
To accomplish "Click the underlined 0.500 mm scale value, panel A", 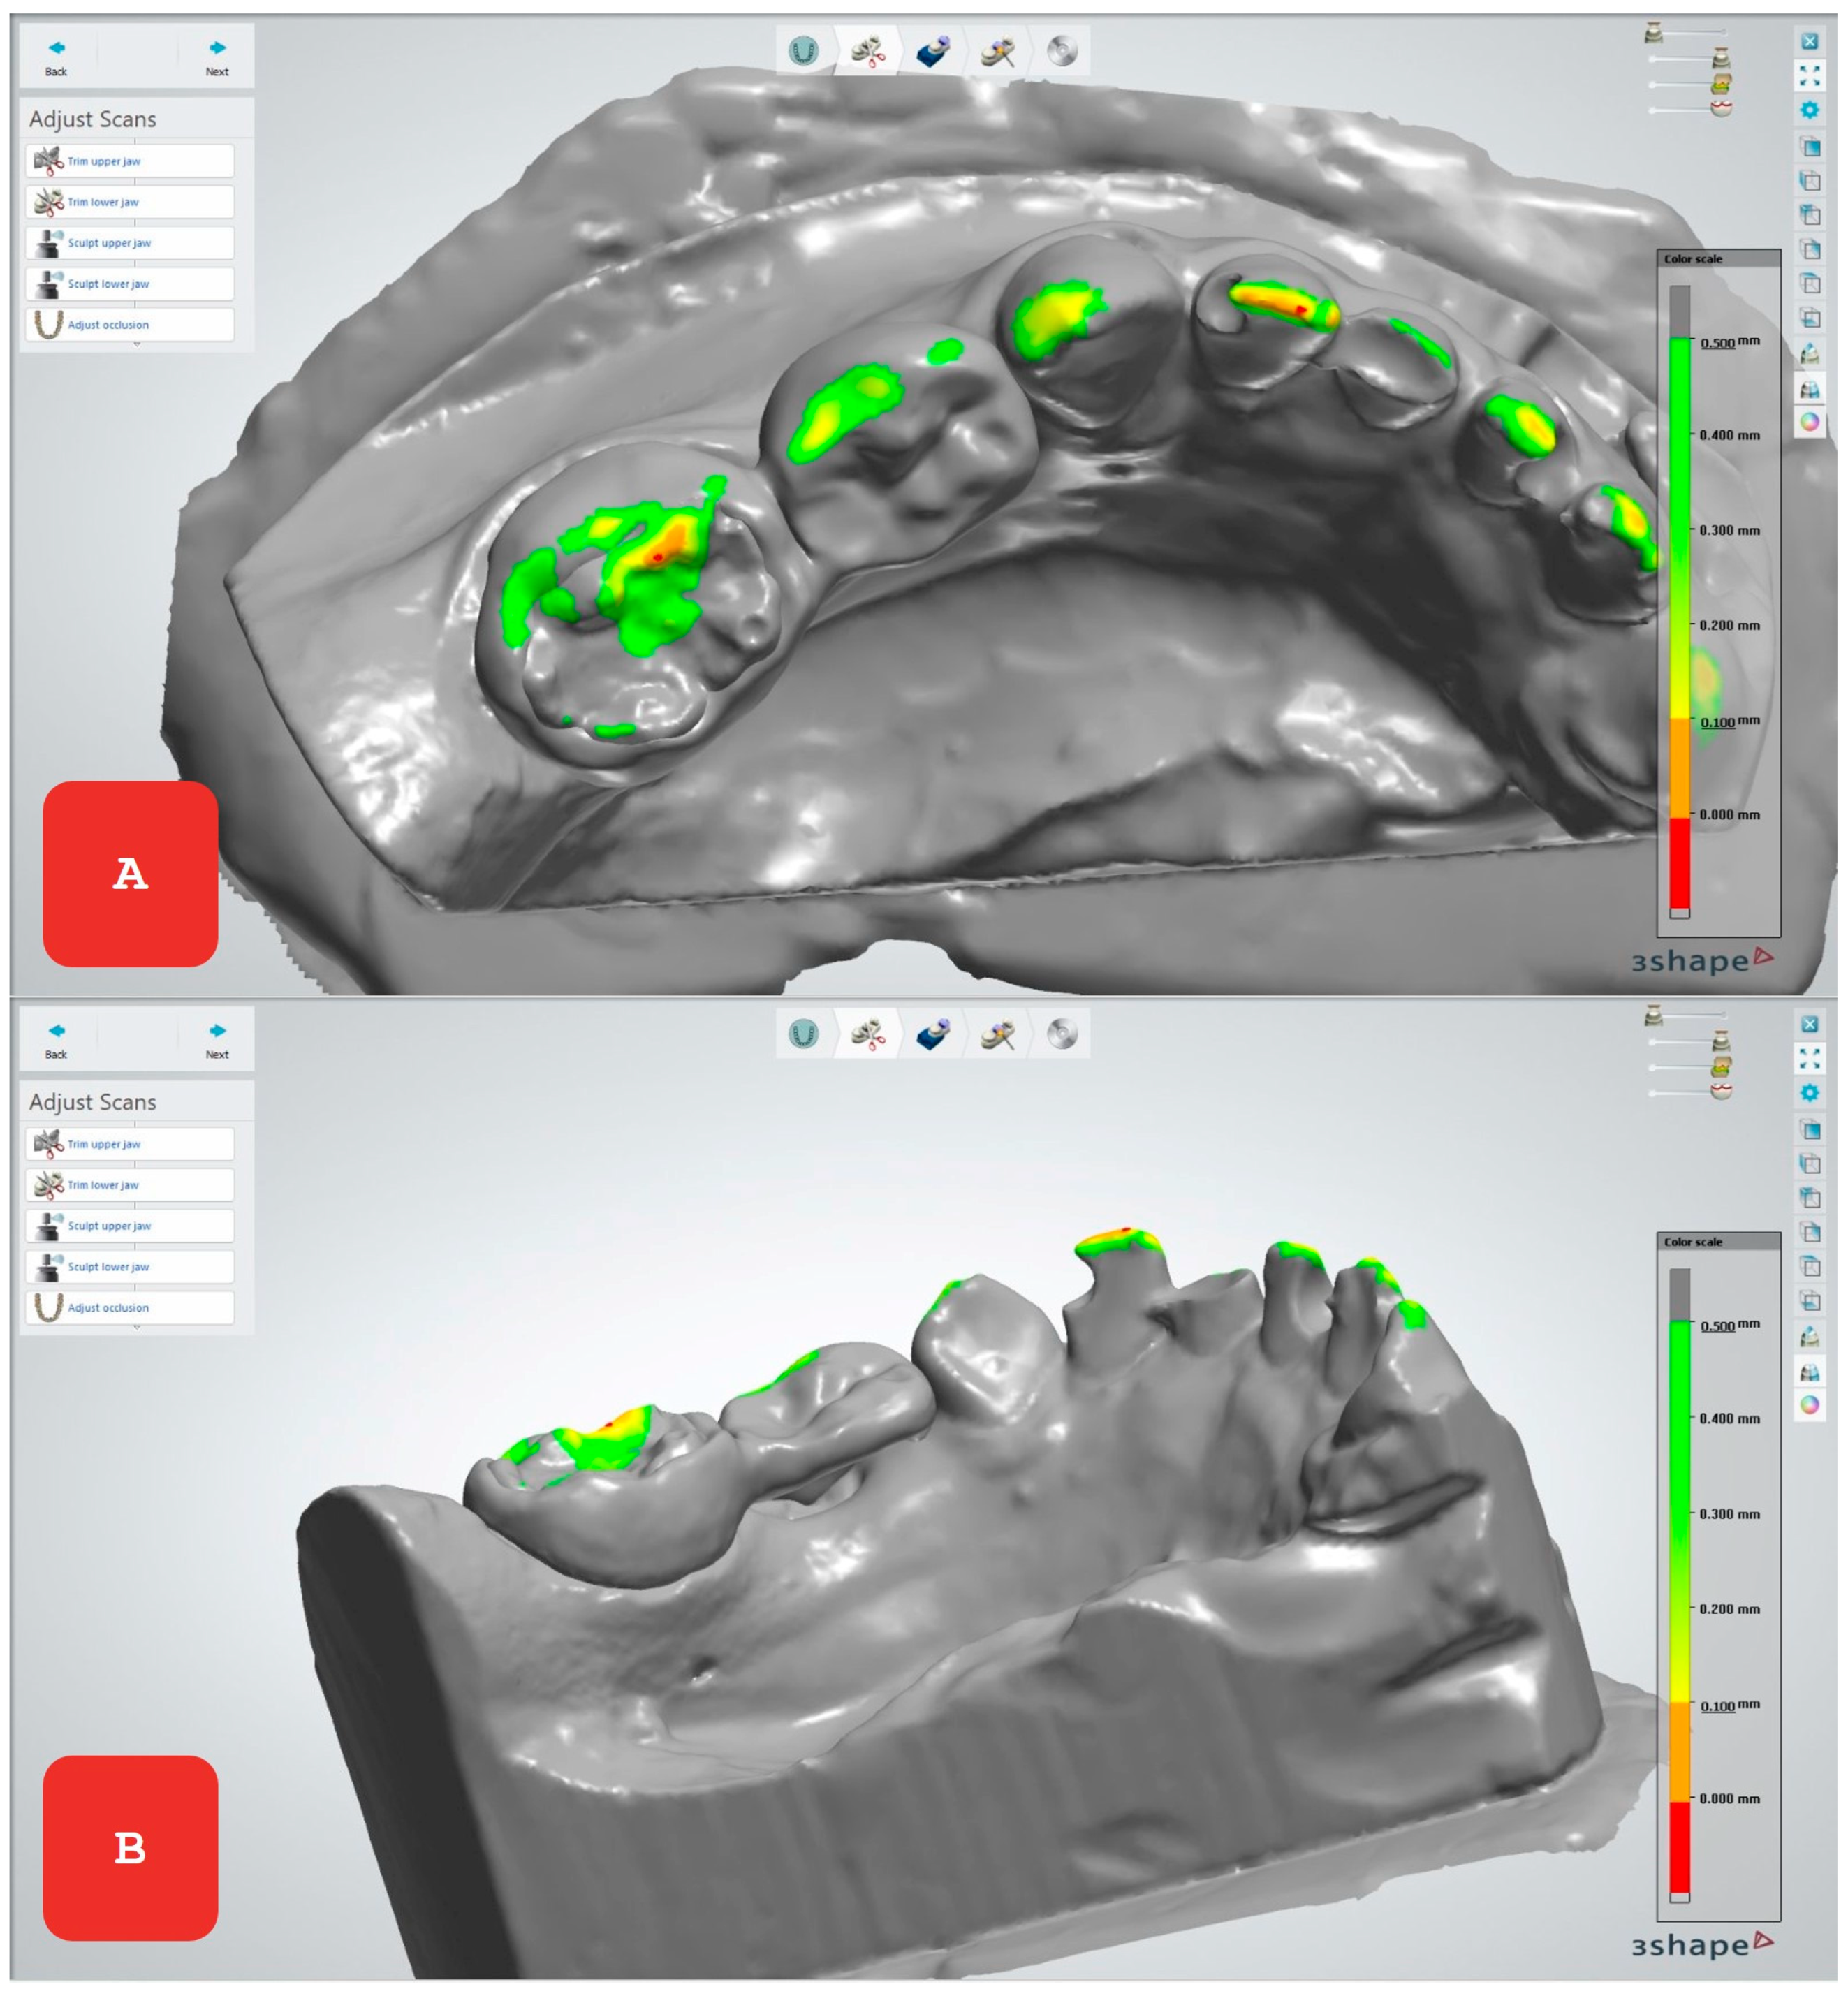I will click(1717, 343).
